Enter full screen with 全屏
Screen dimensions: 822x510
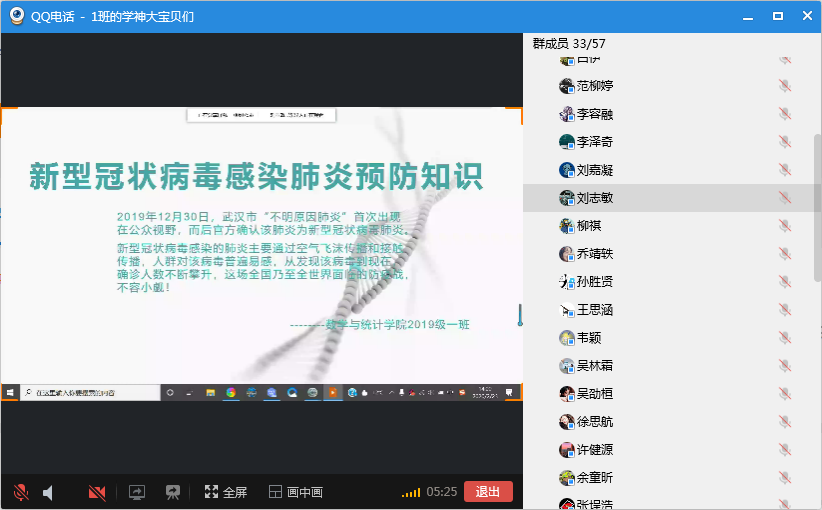(225, 492)
